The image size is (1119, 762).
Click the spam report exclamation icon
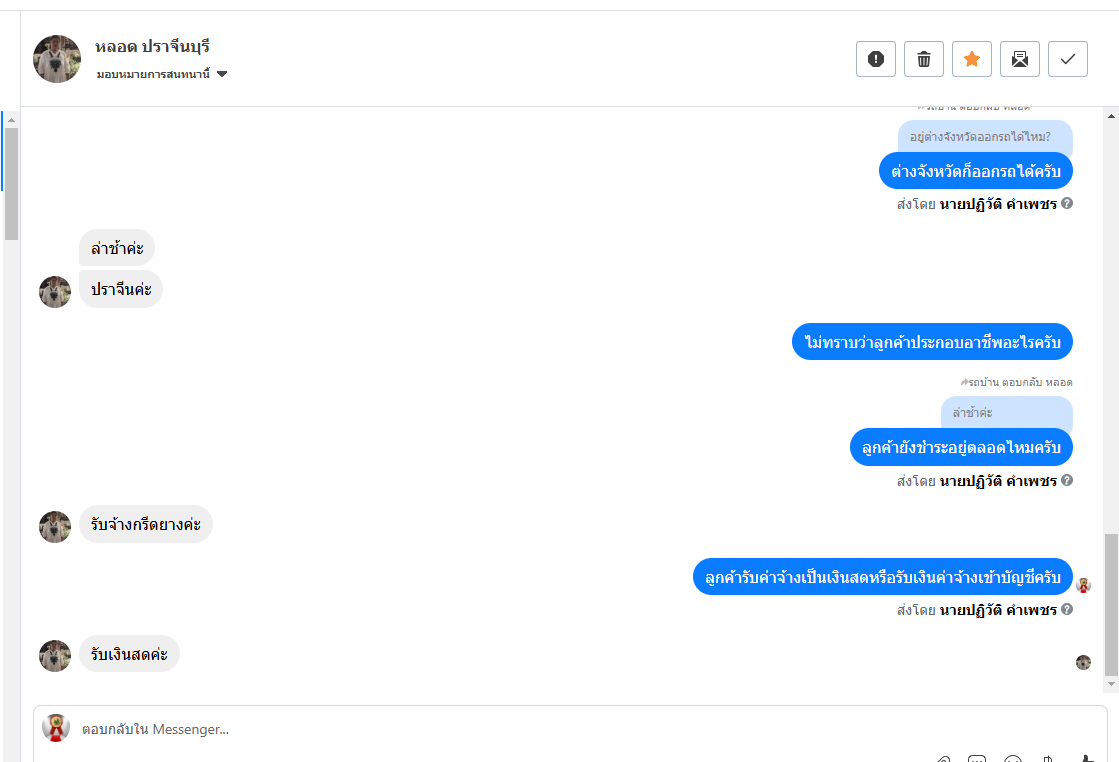(876, 59)
